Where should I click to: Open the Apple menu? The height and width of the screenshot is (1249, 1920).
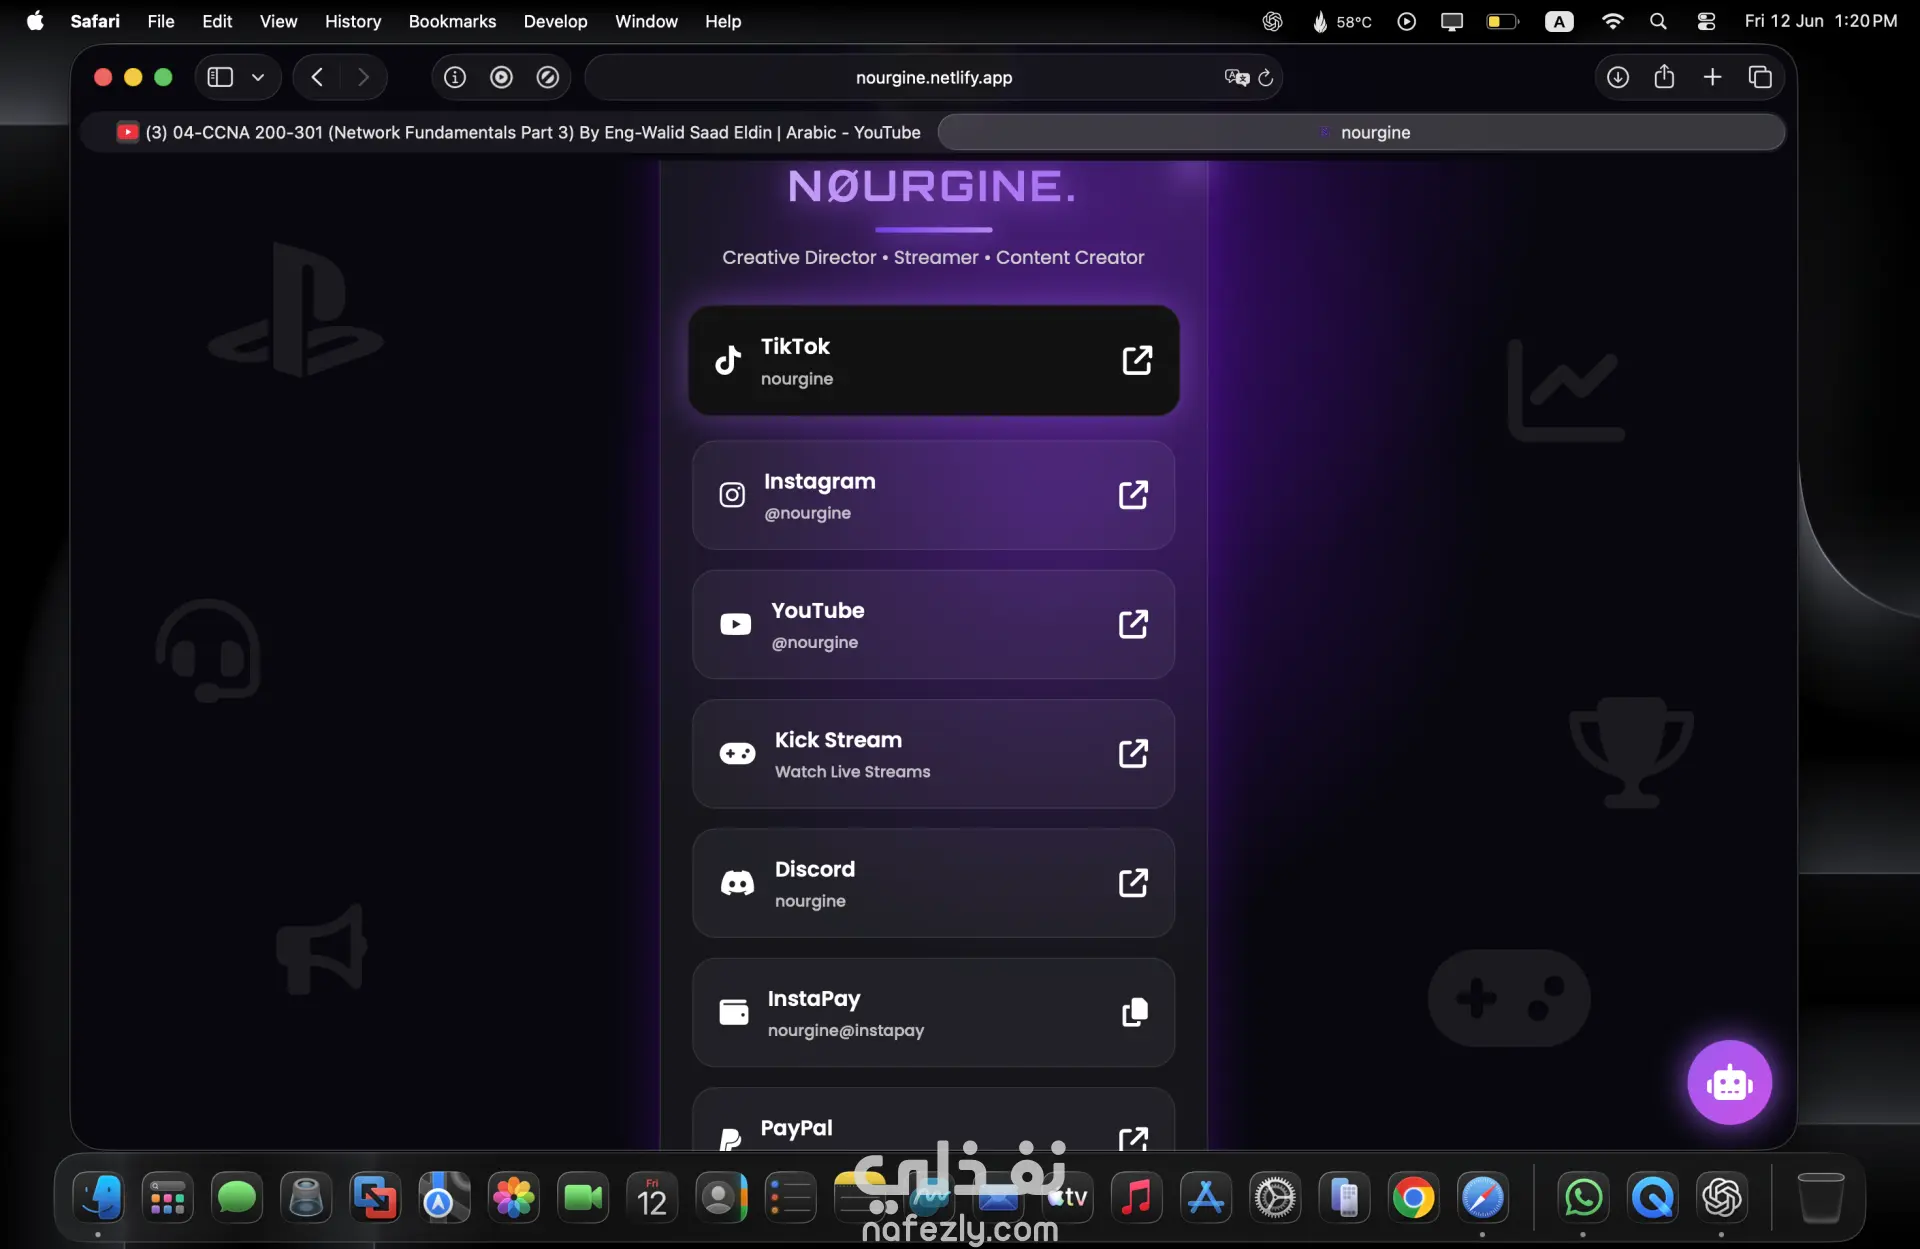click(x=35, y=21)
